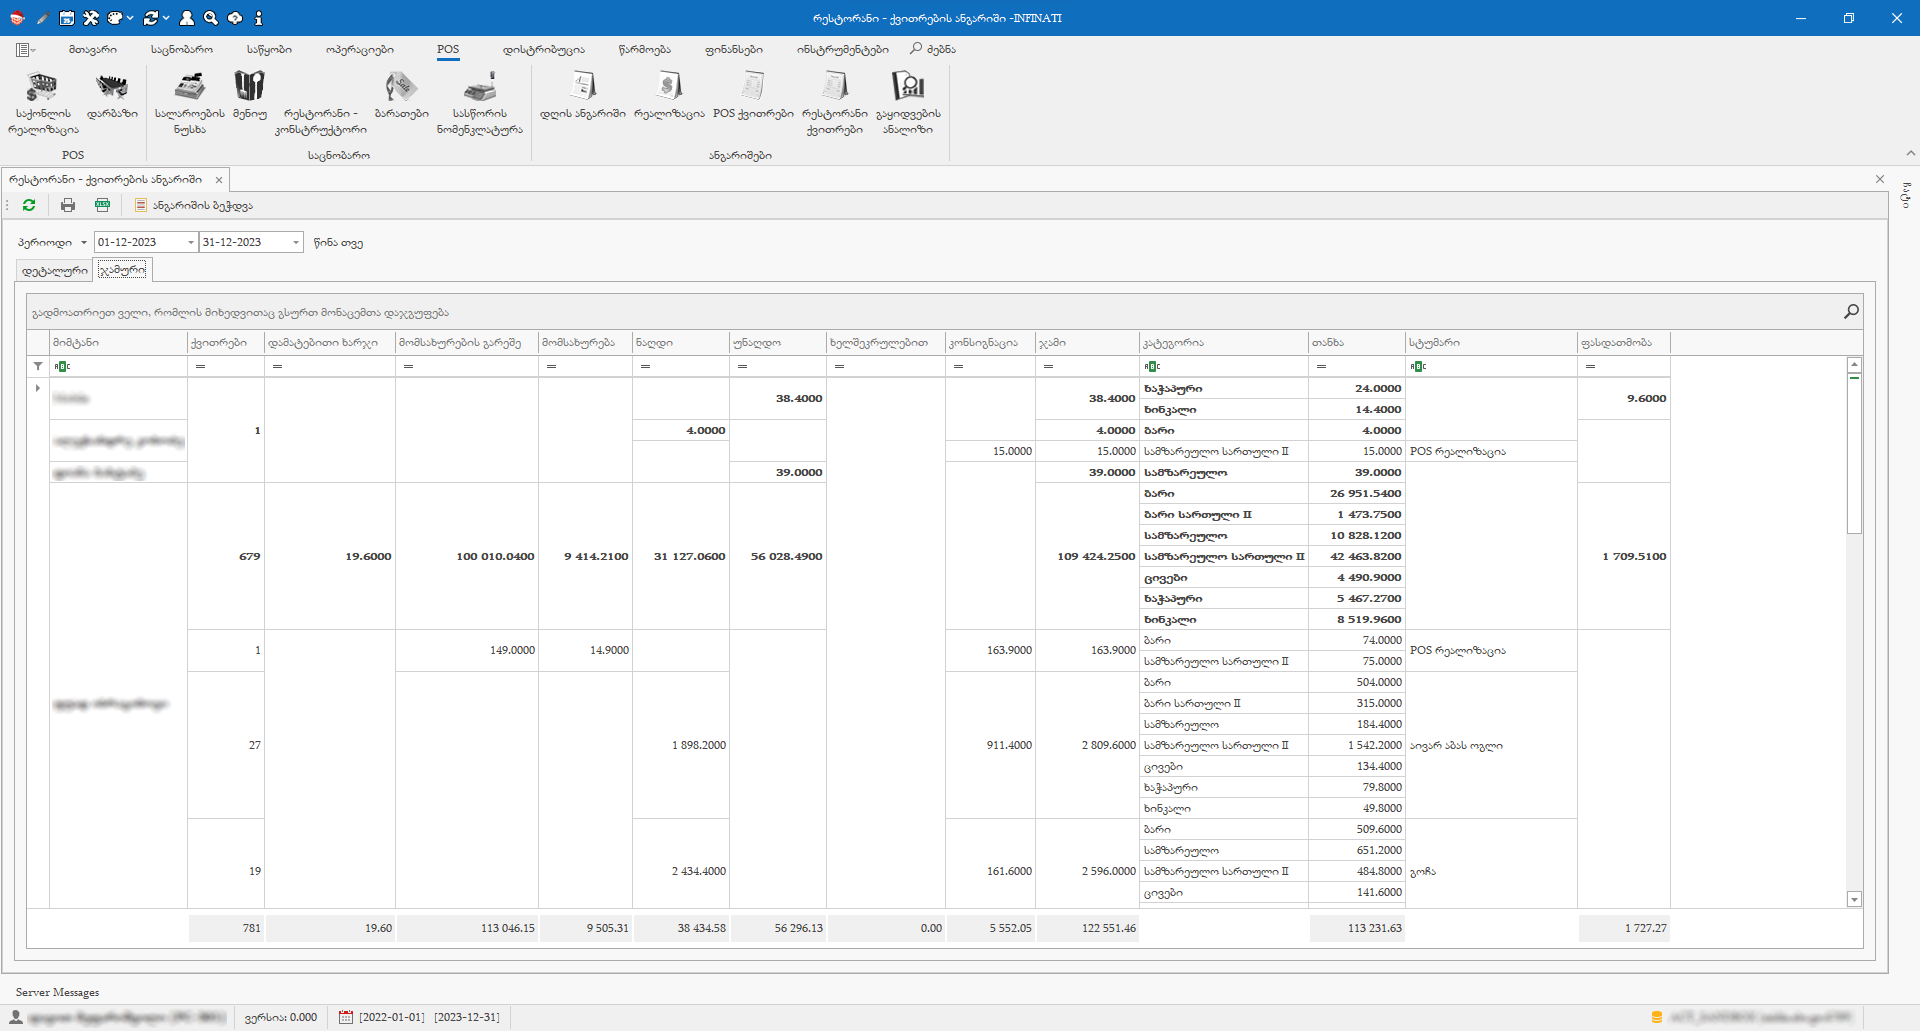Switch to the დეტალური tab
The image size is (1920, 1031).
click(55, 271)
